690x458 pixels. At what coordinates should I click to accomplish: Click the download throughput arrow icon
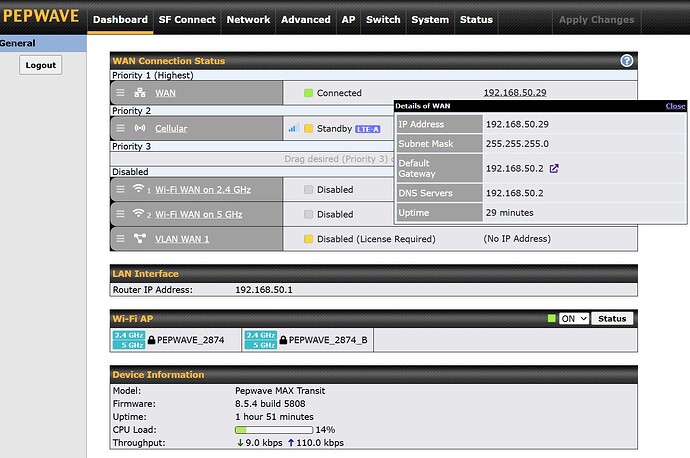tap(240, 443)
